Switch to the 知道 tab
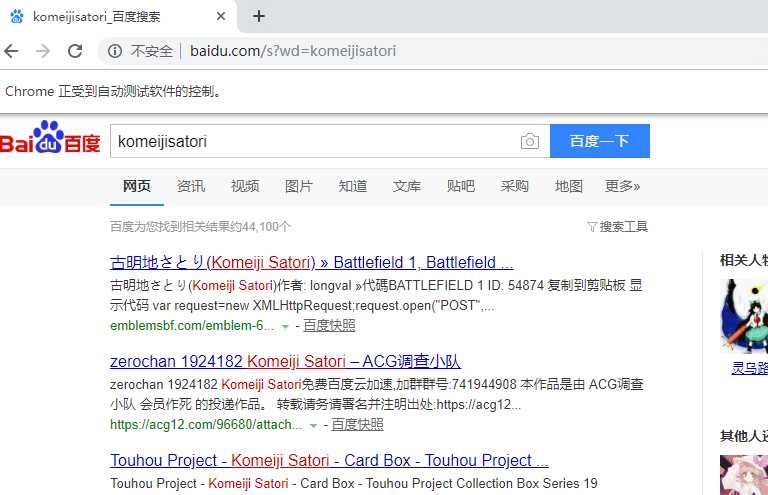 coord(353,186)
